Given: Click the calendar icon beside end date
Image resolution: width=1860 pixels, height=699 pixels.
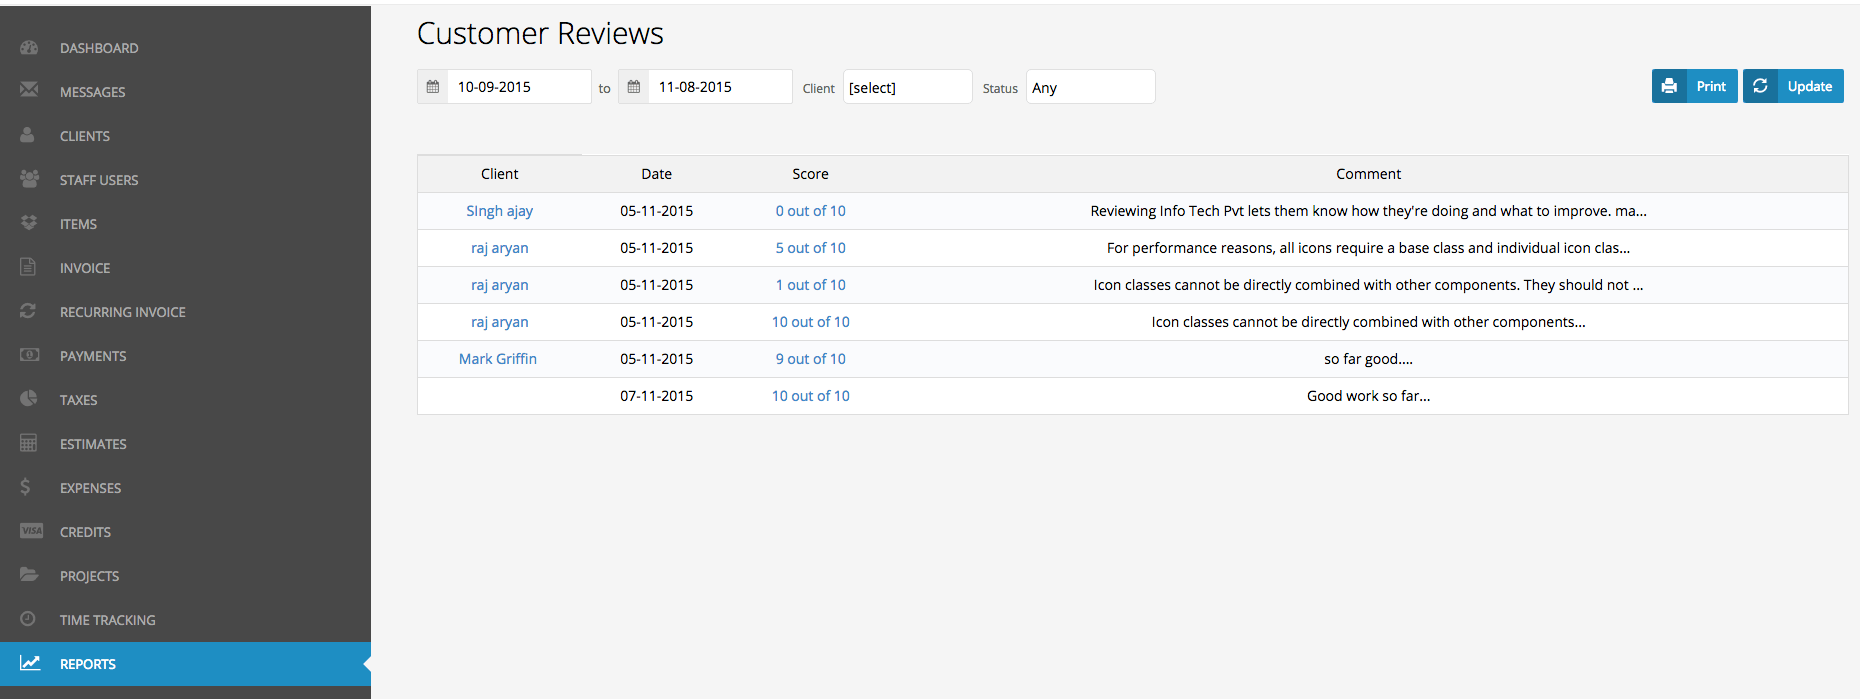Looking at the screenshot, I should pos(634,87).
